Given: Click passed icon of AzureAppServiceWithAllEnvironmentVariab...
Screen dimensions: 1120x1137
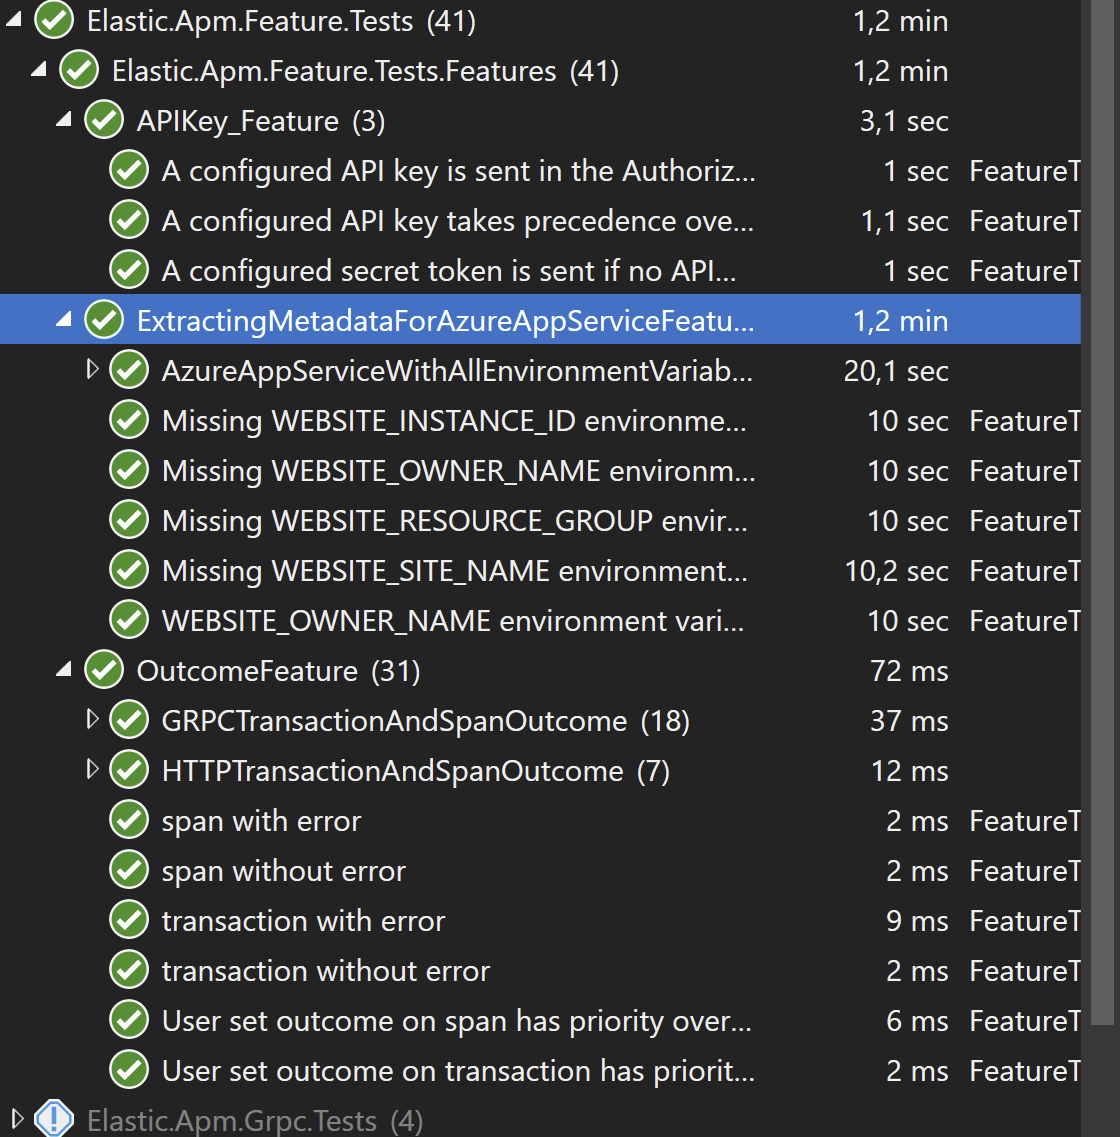Looking at the screenshot, I should [x=129, y=371].
